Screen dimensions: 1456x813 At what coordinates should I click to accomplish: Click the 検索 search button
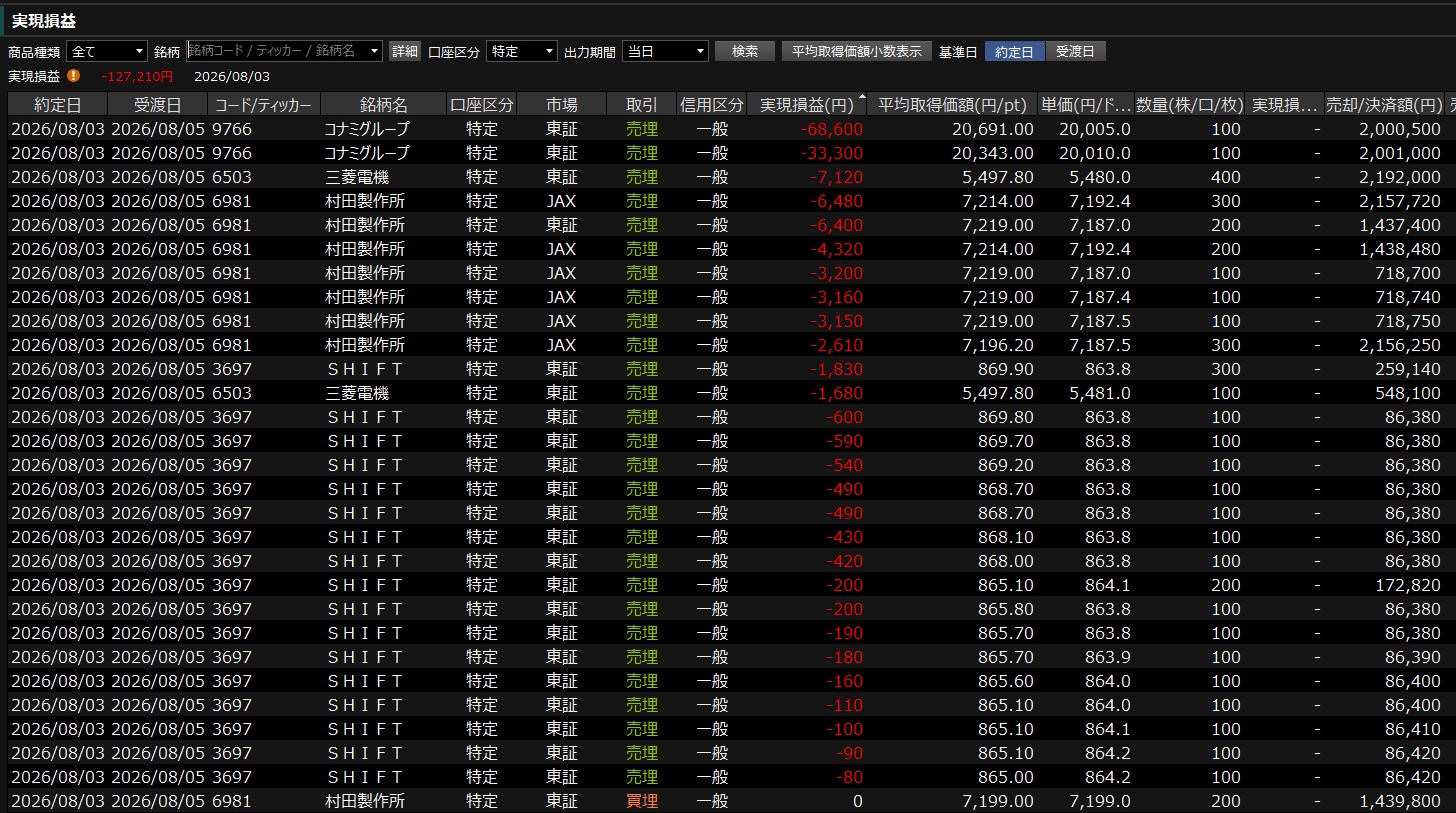pos(745,51)
